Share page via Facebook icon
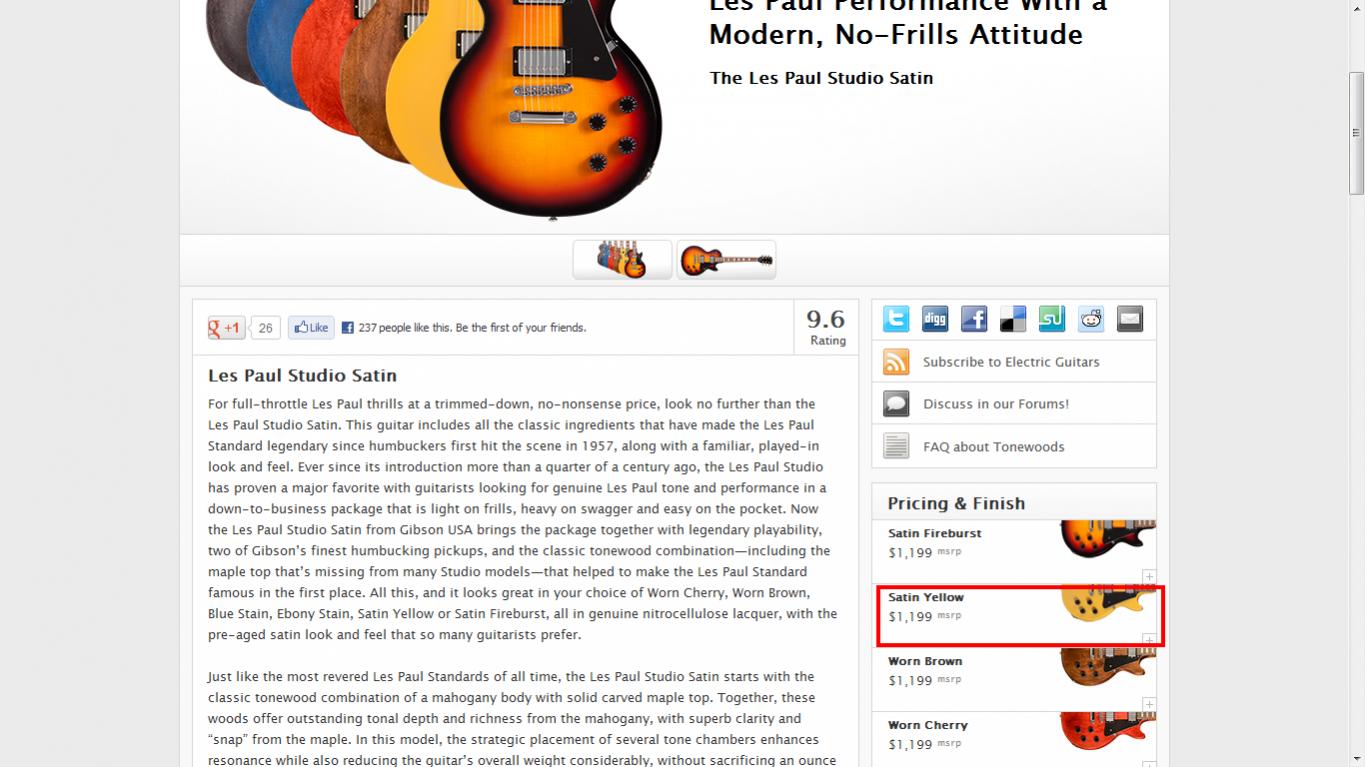The image size is (1365, 767). (974, 319)
